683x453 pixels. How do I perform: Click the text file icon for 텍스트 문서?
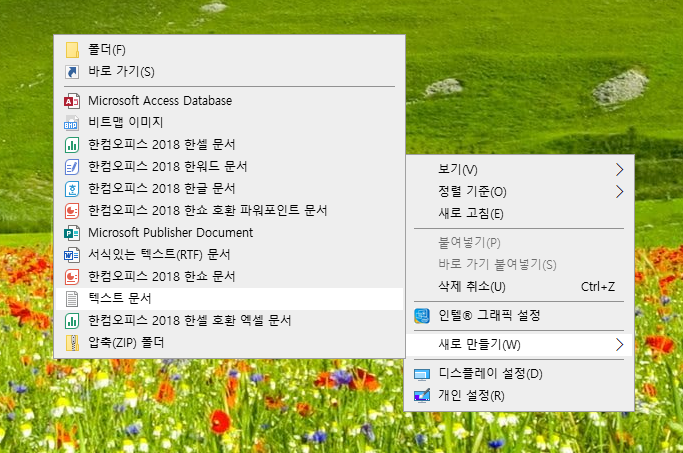[72, 299]
